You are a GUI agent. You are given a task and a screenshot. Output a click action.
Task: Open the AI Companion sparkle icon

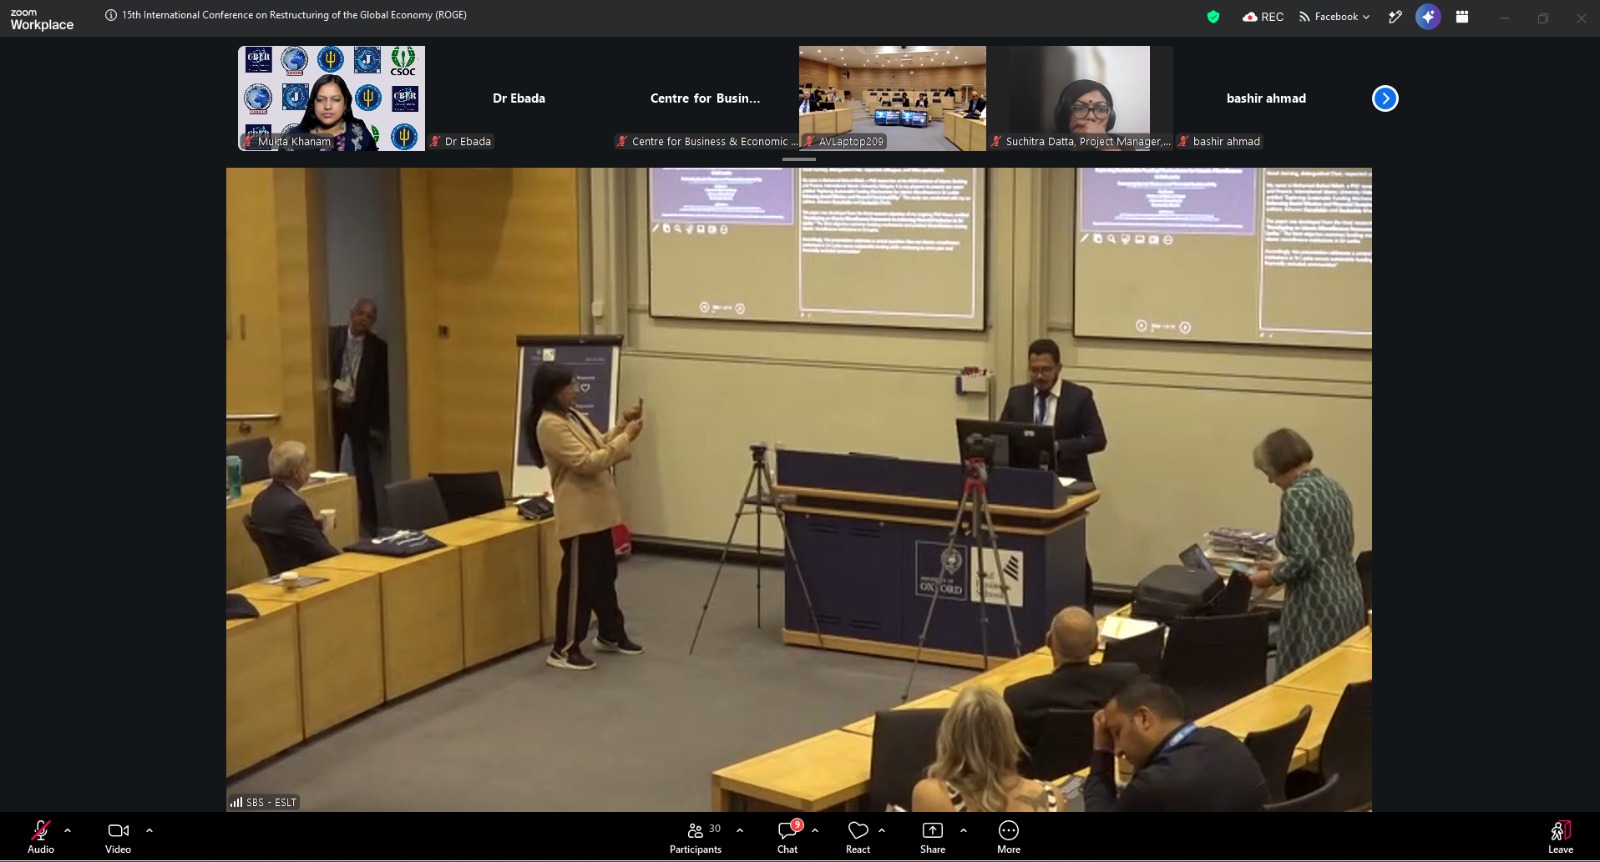click(1428, 16)
